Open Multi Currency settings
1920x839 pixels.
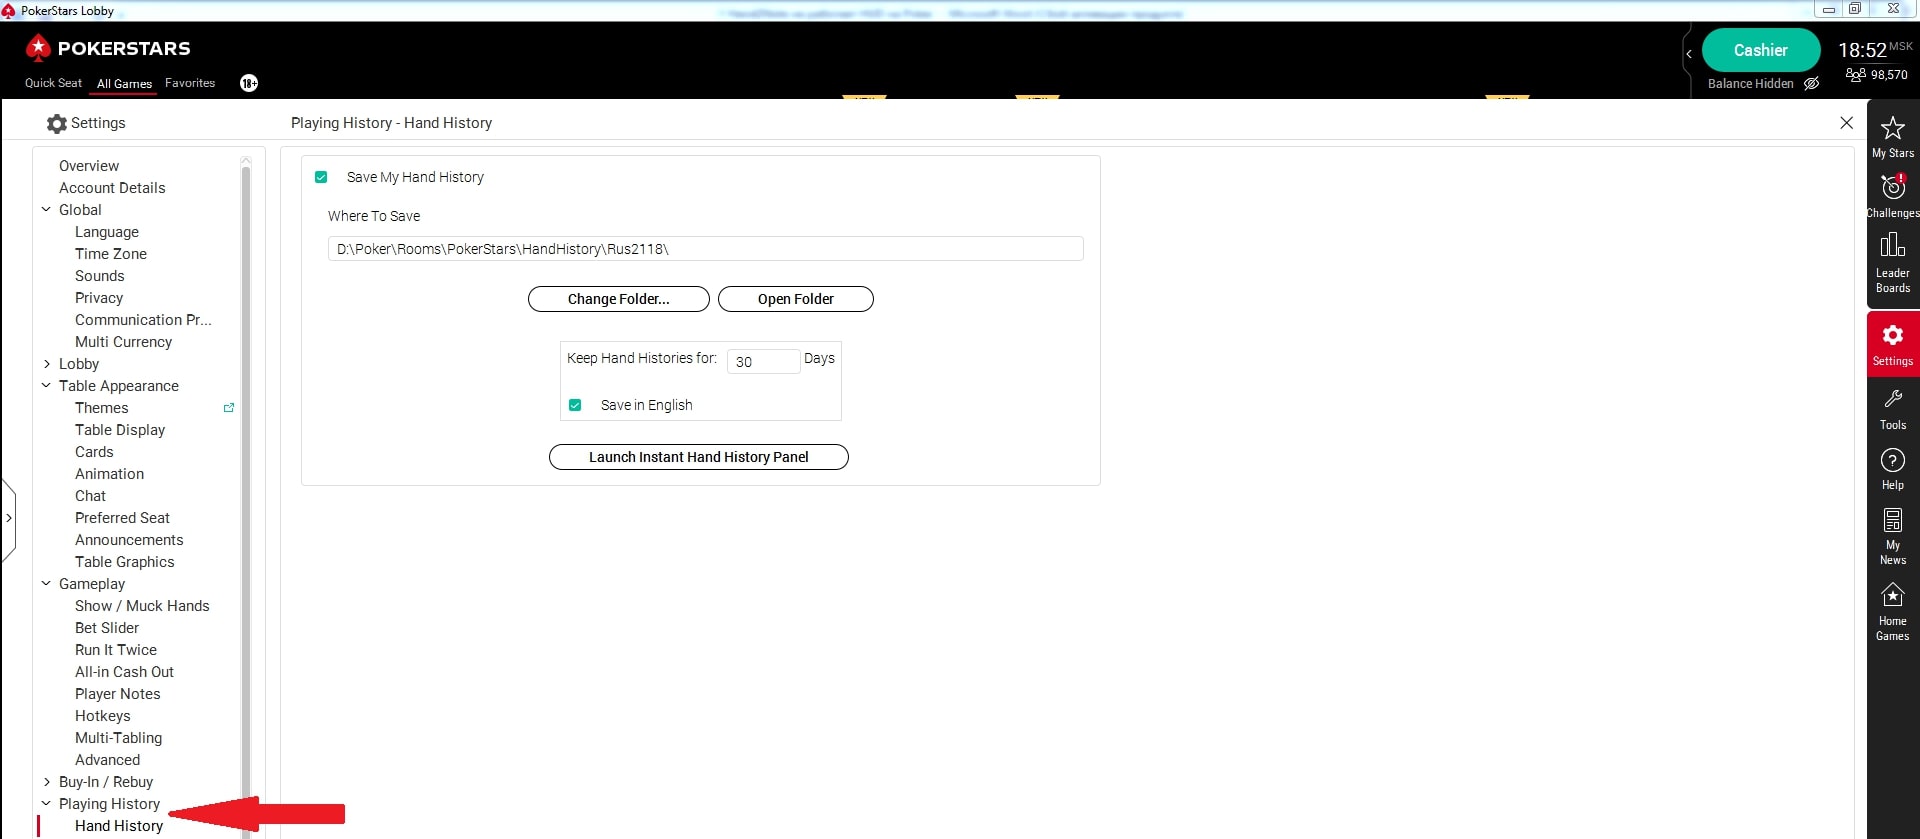pos(123,342)
